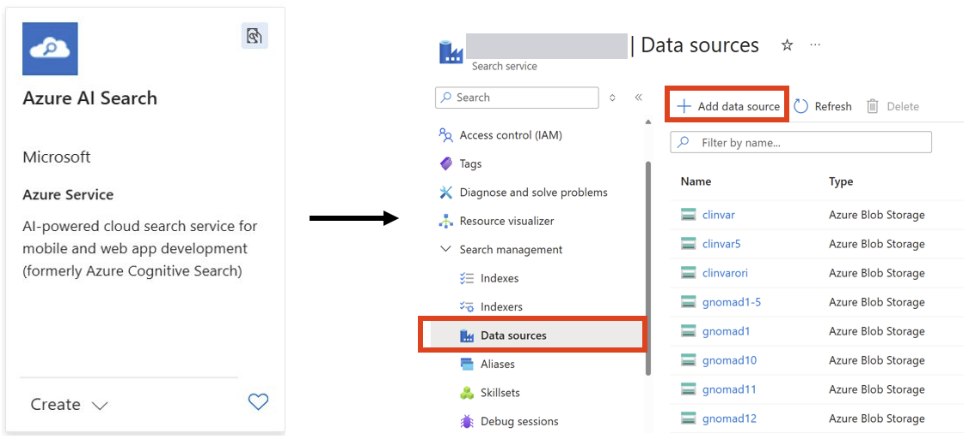Click the Azure AI Search title
This screenshot has width=969, height=439.
(90, 98)
